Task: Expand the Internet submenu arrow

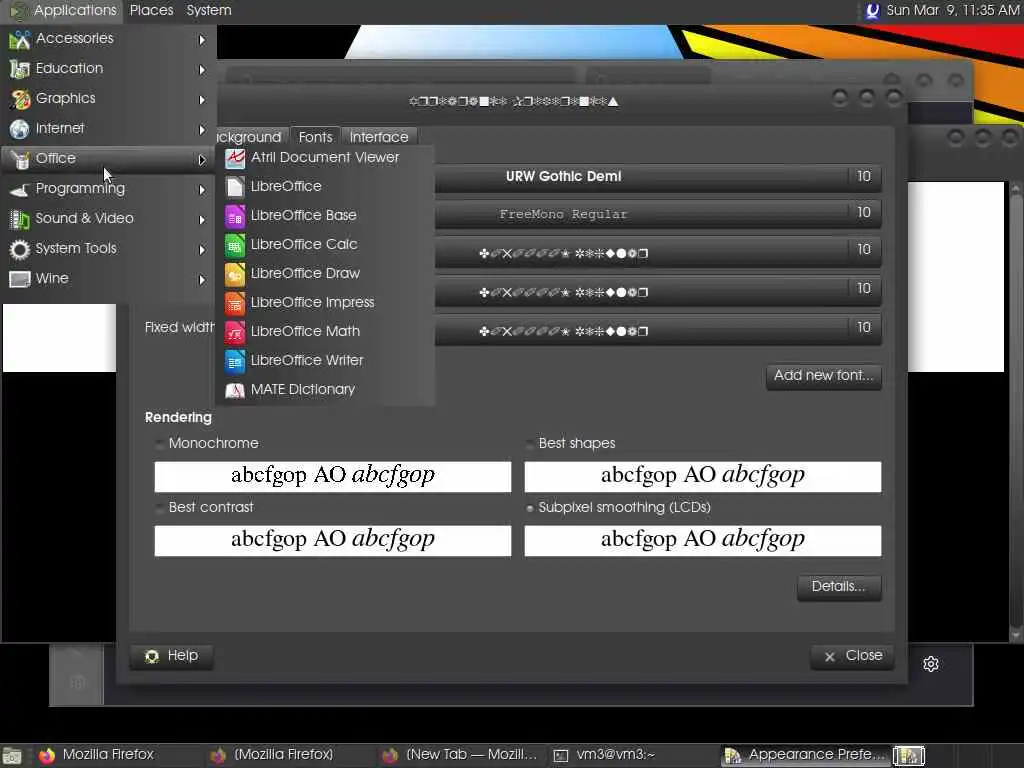Action: tap(202, 129)
